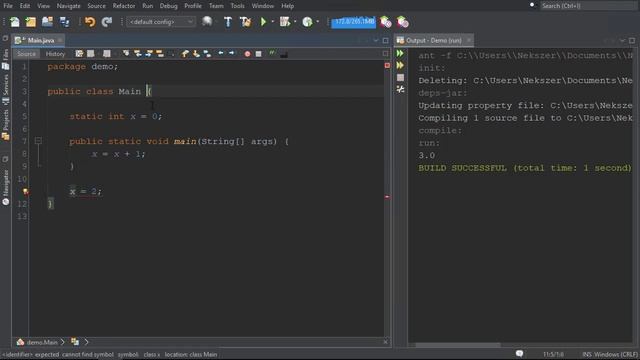Click the error hint bulb on line 11
The width and height of the screenshot is (640, 360).
click(x=25, y=191)
